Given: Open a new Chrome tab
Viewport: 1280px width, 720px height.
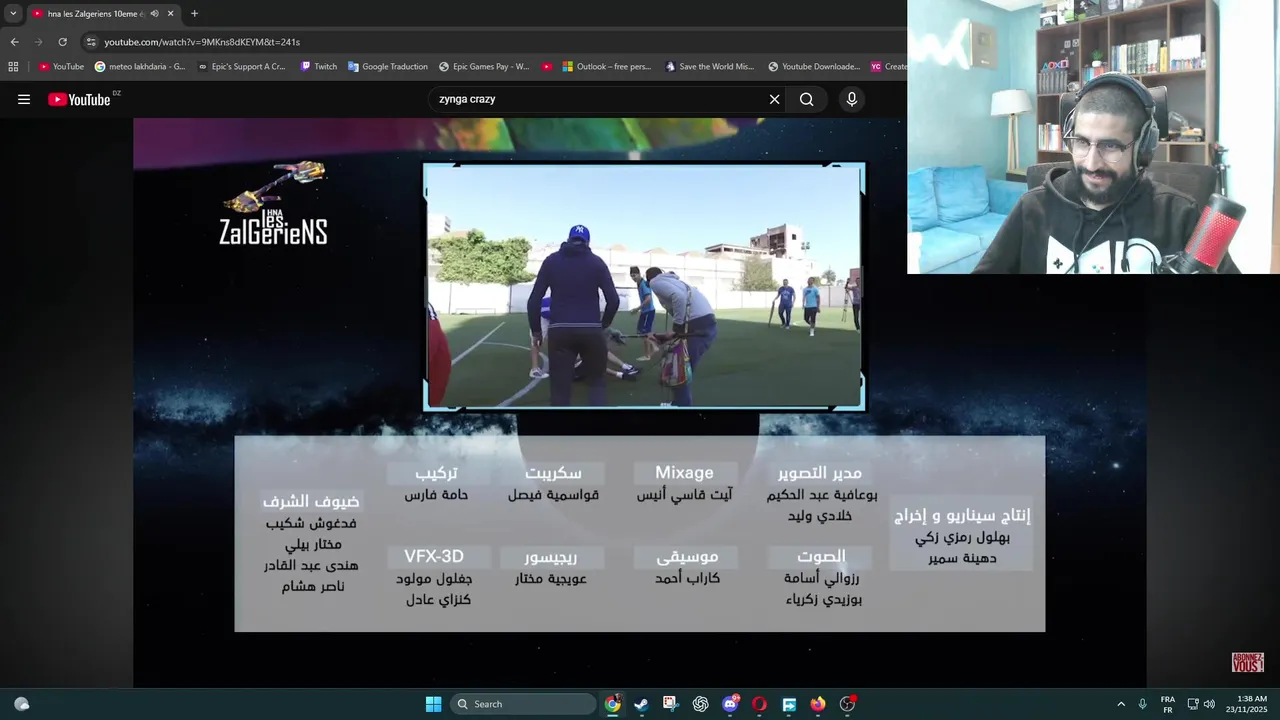Looking at the screenshot, I should click(194, 14).
